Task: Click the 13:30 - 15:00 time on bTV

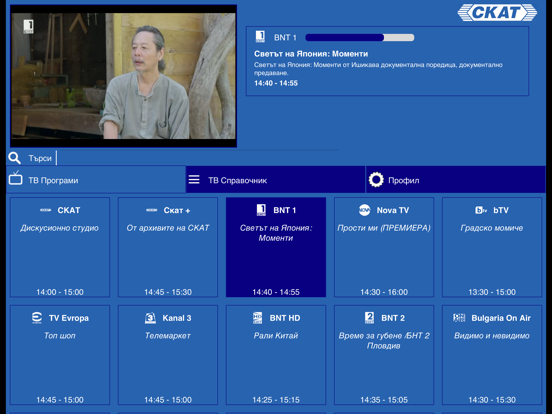Action: pos(492,292)
